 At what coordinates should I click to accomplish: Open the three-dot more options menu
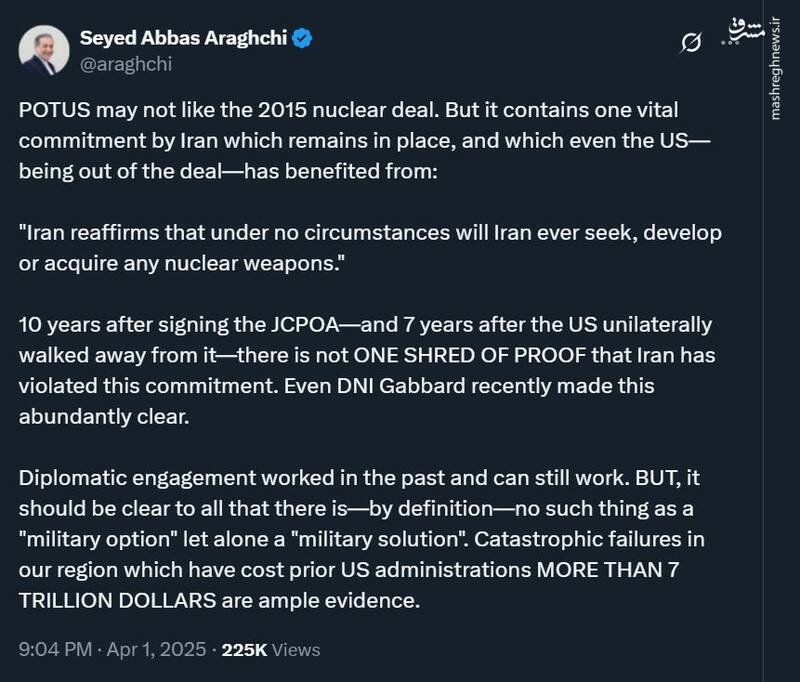pos(731,43)
